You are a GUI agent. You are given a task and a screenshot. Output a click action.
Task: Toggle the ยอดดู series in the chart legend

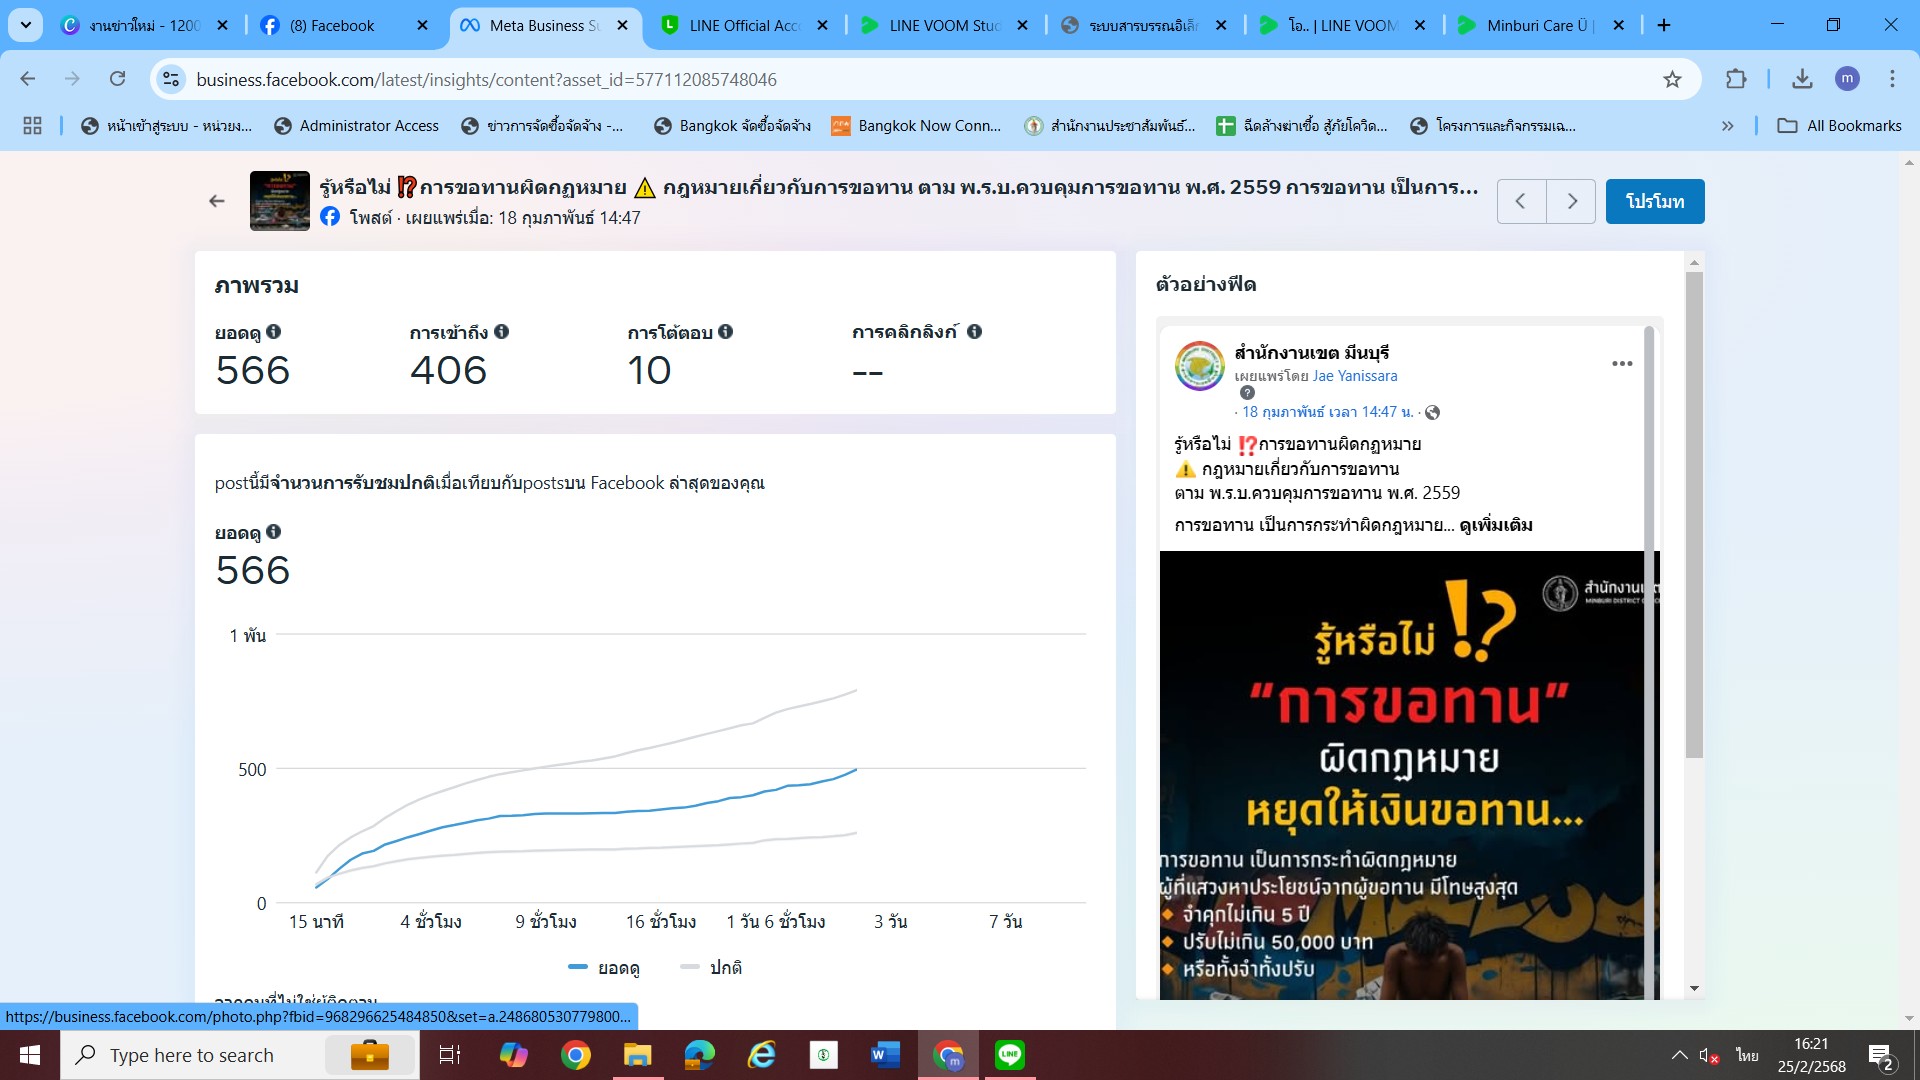click(x=603, y=967)
